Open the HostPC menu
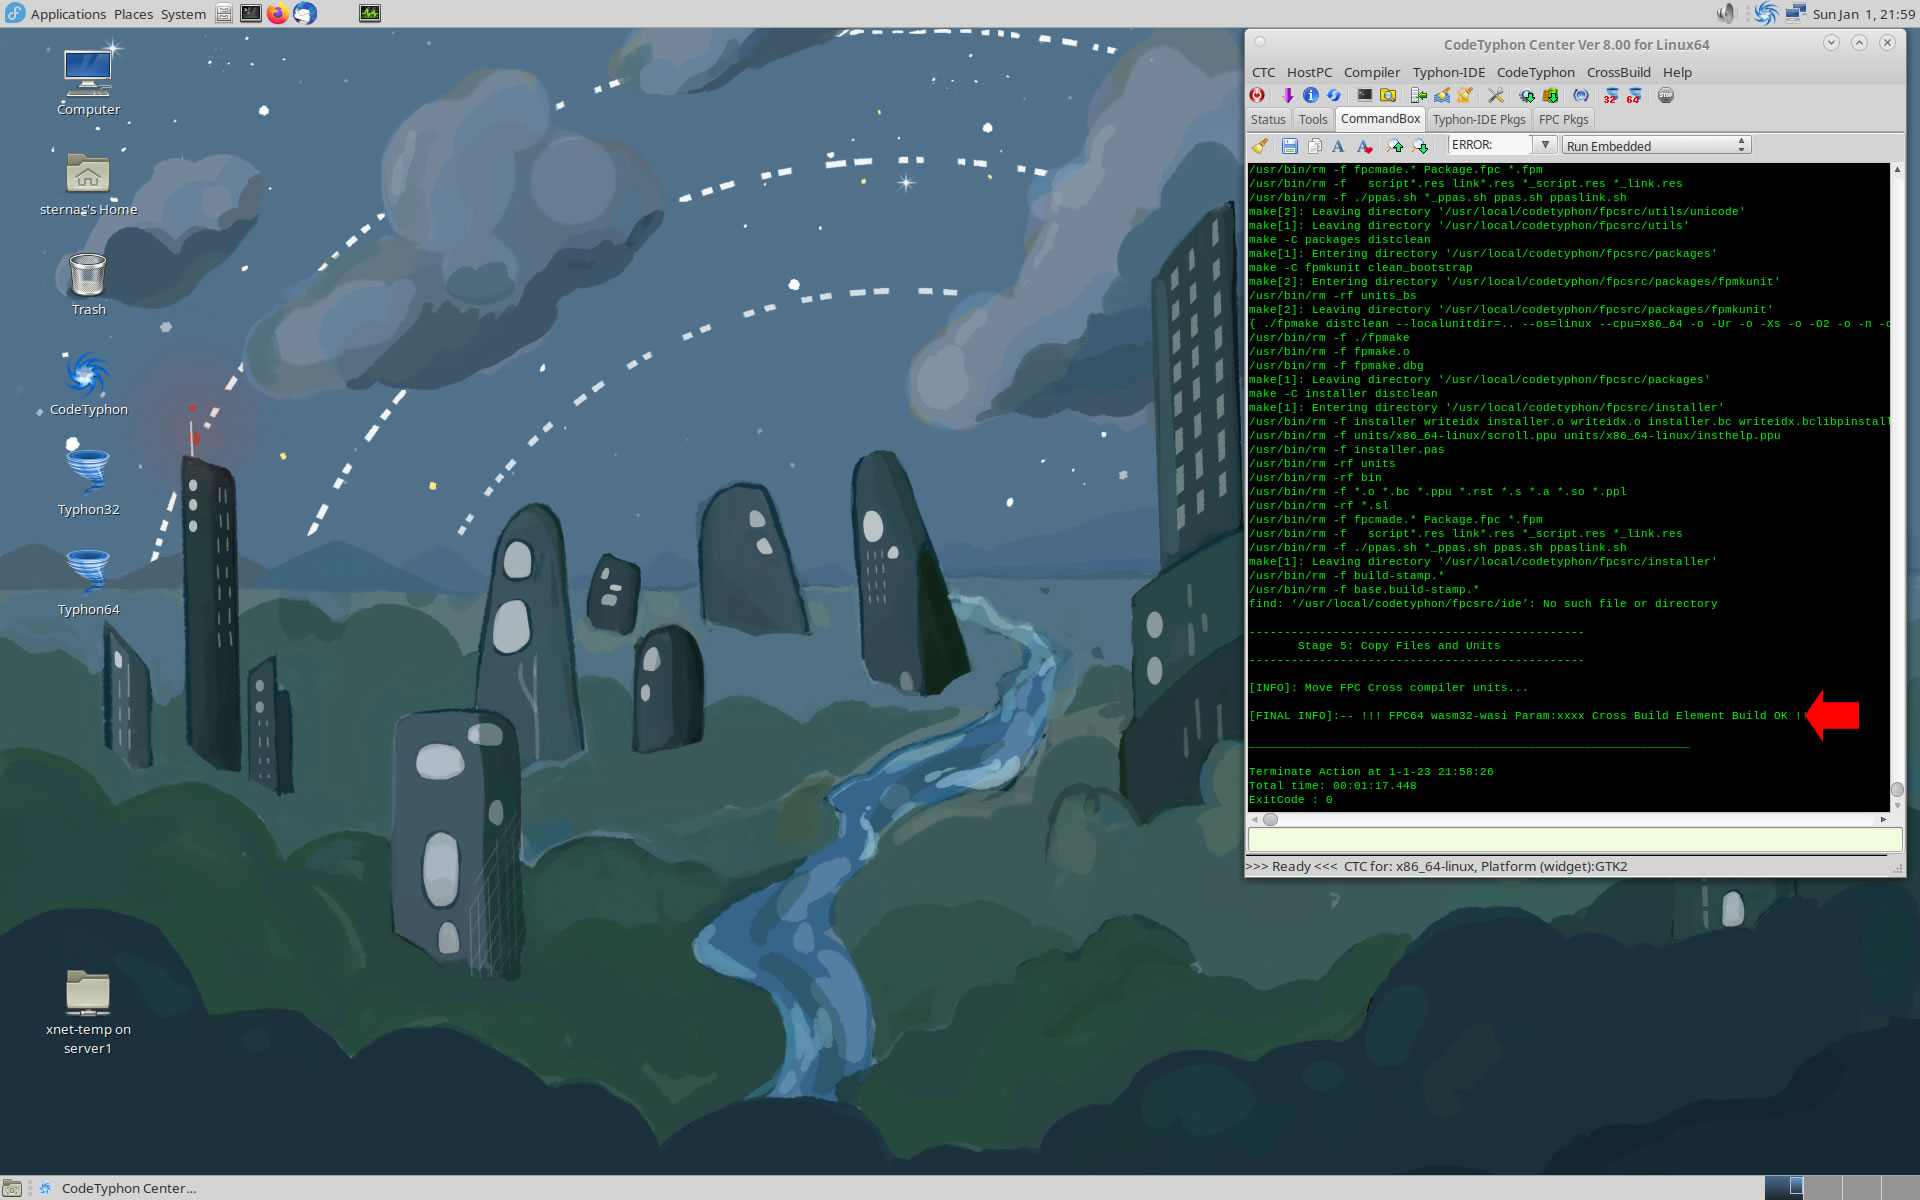The height and width of the screenshot is (1200, 1920). (1309, 72)
